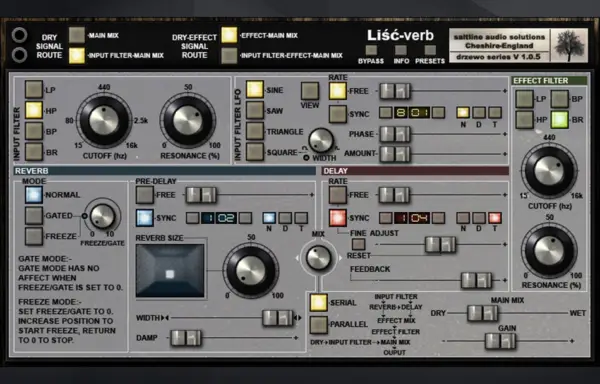
Task: Choose SQUARE LFO waveform
Action: pyautogui.click(x=255, y=152)
